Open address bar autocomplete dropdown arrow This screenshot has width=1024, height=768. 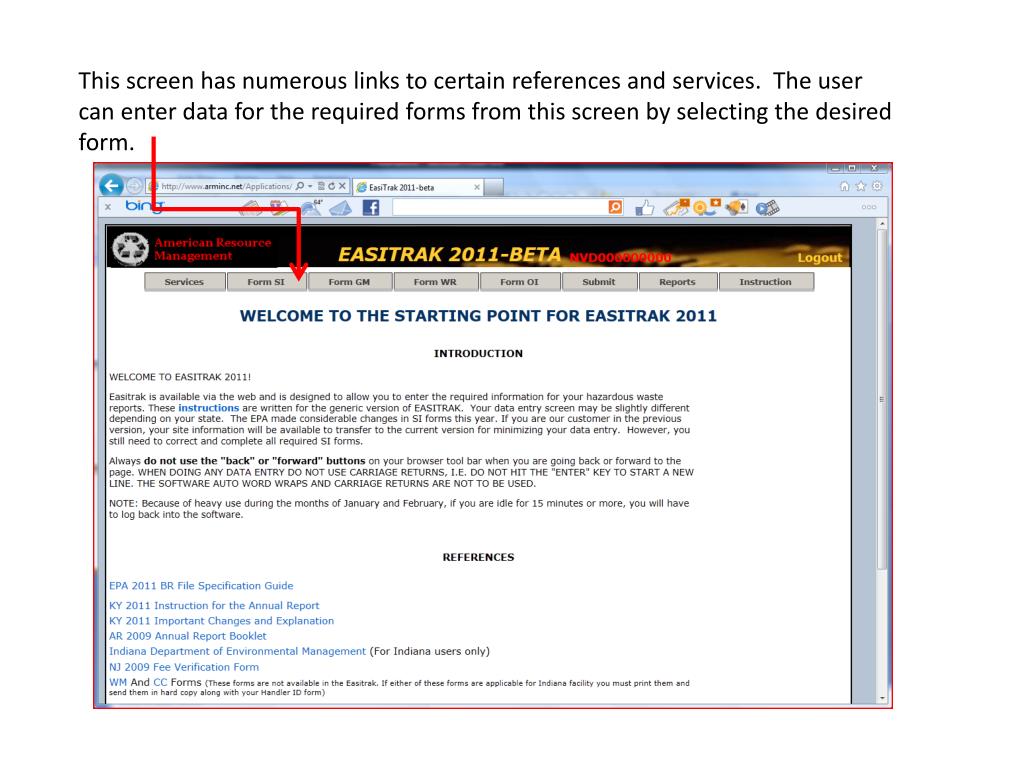310,187
